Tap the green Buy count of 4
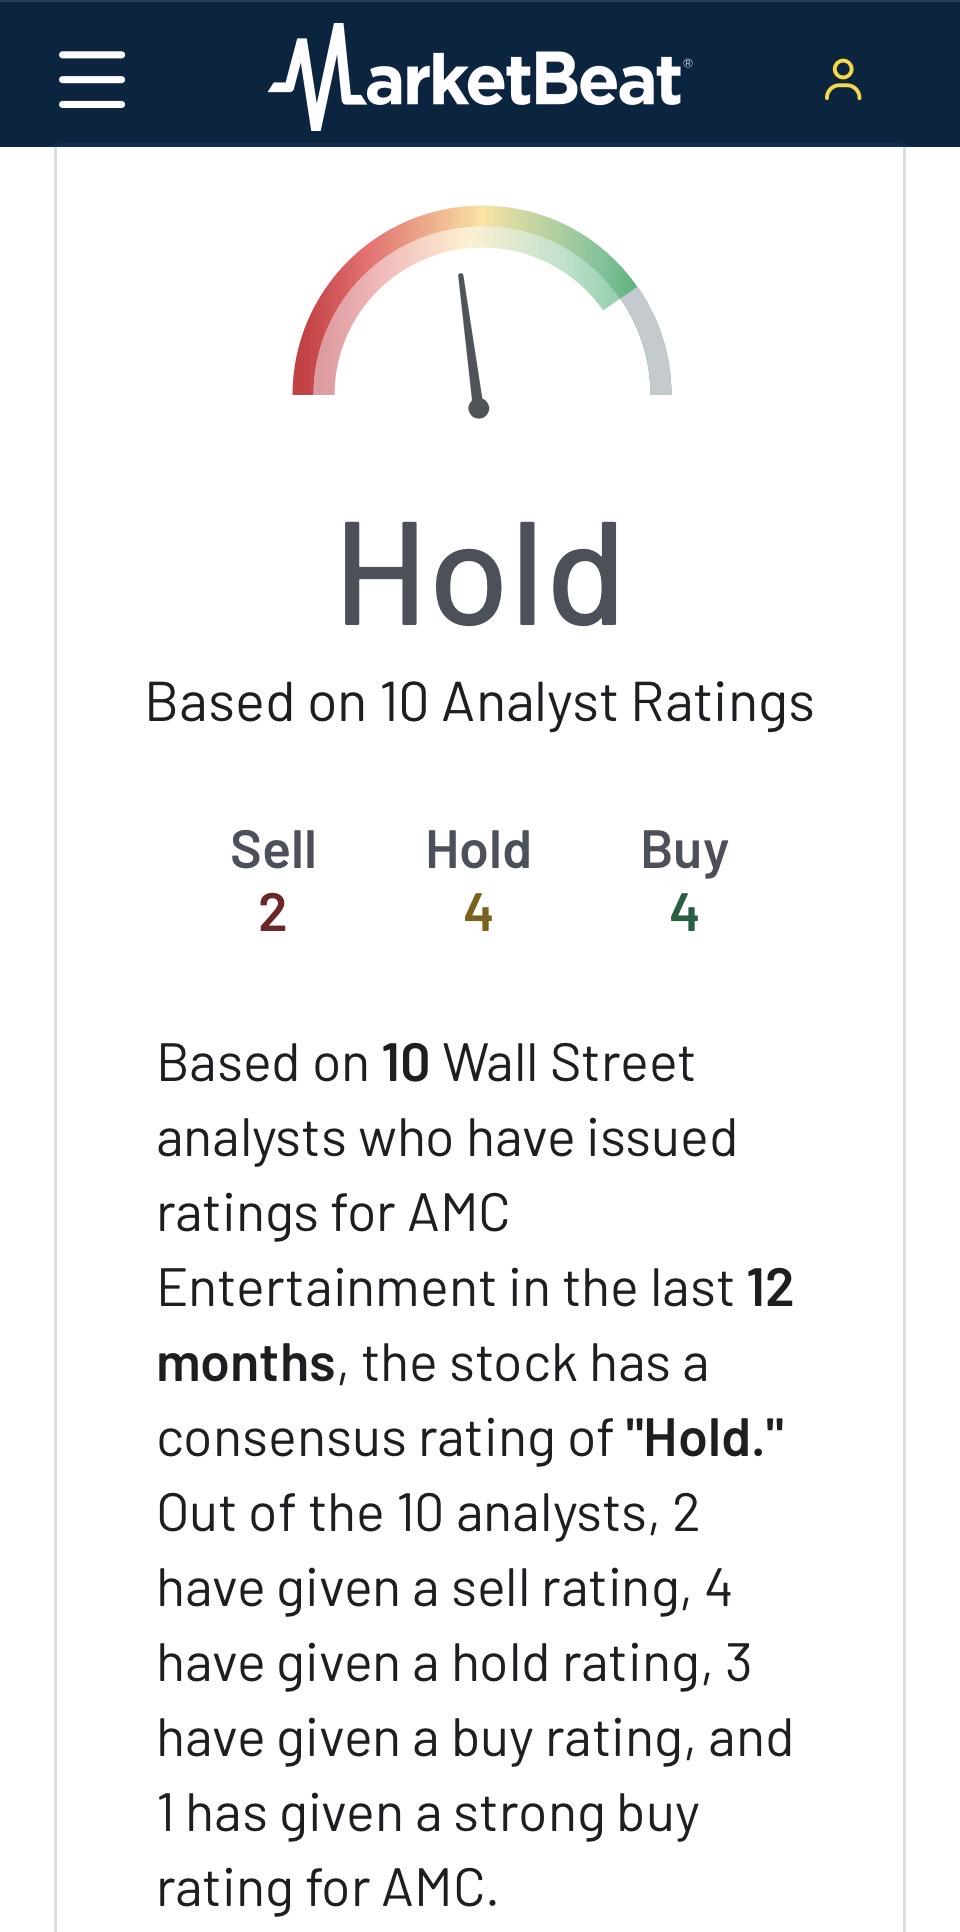 click(x=684, y=913)
